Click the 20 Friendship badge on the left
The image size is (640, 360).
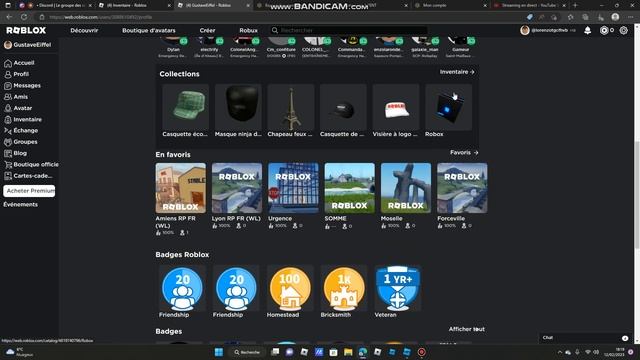(x=182, y=289)
